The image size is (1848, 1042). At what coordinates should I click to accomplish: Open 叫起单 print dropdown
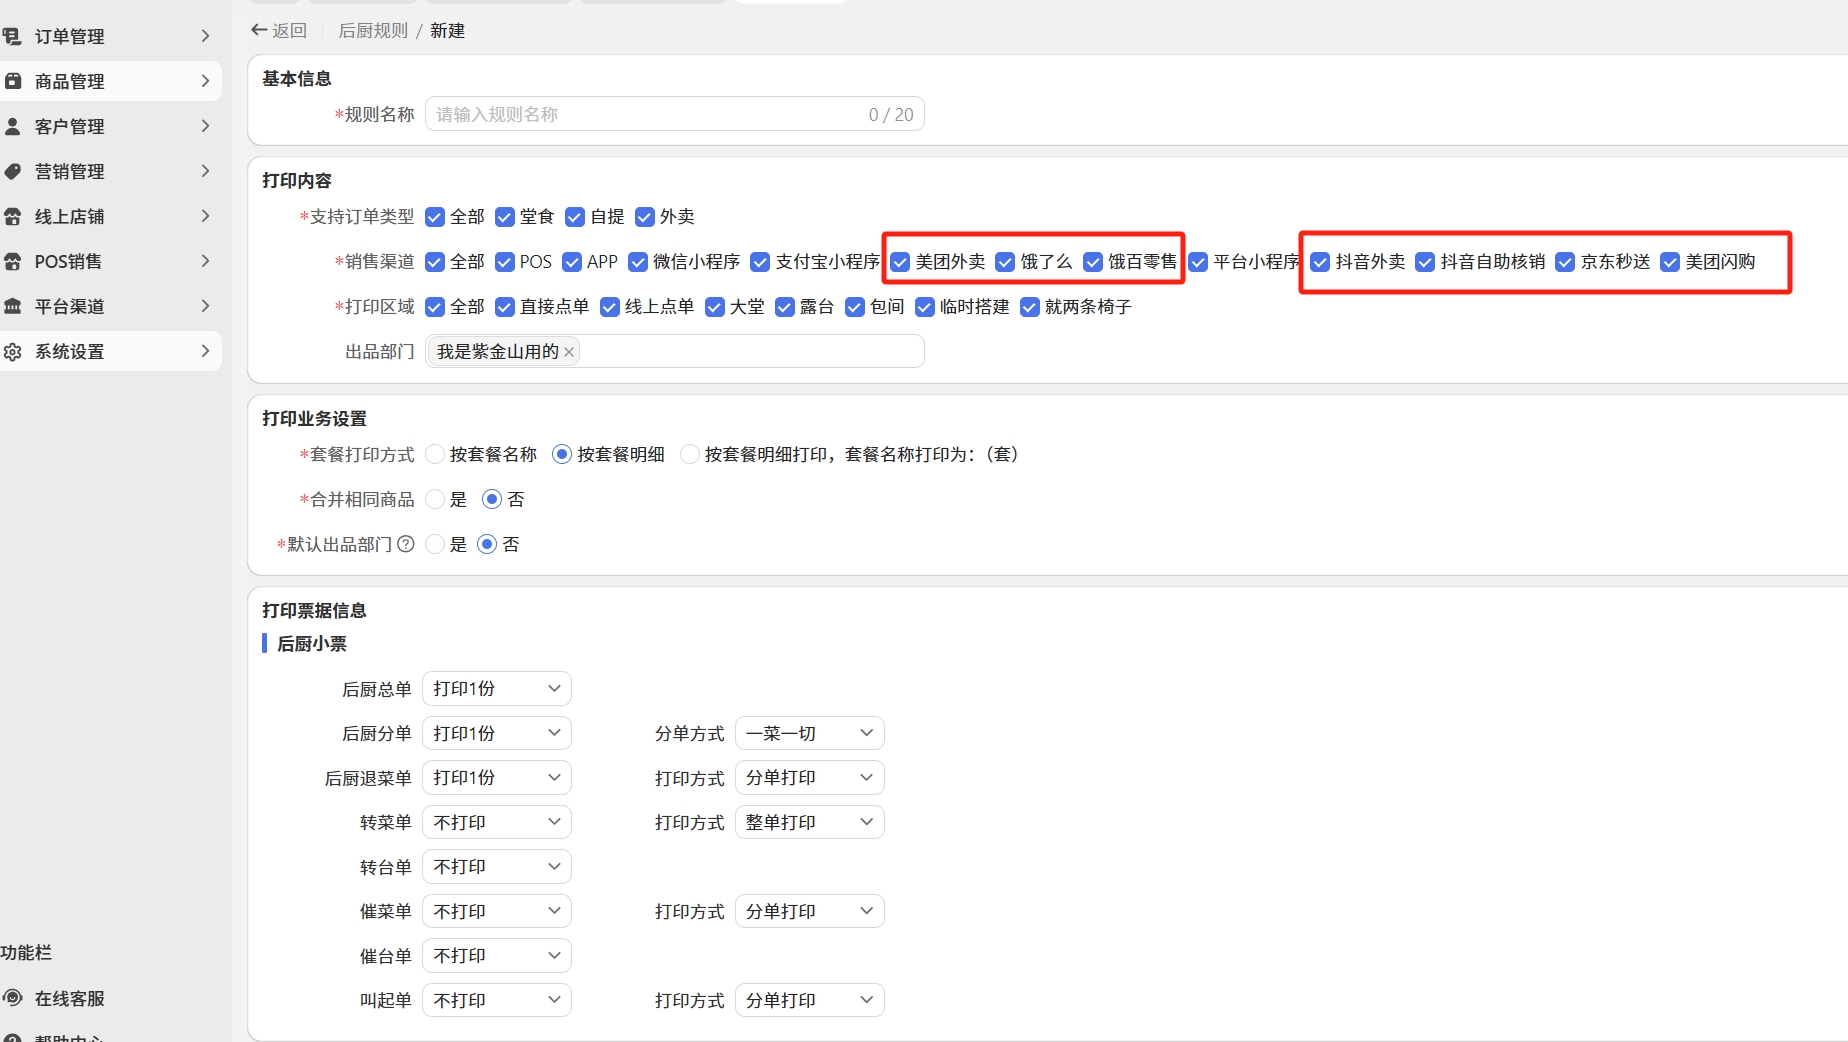pos(497,1000)
